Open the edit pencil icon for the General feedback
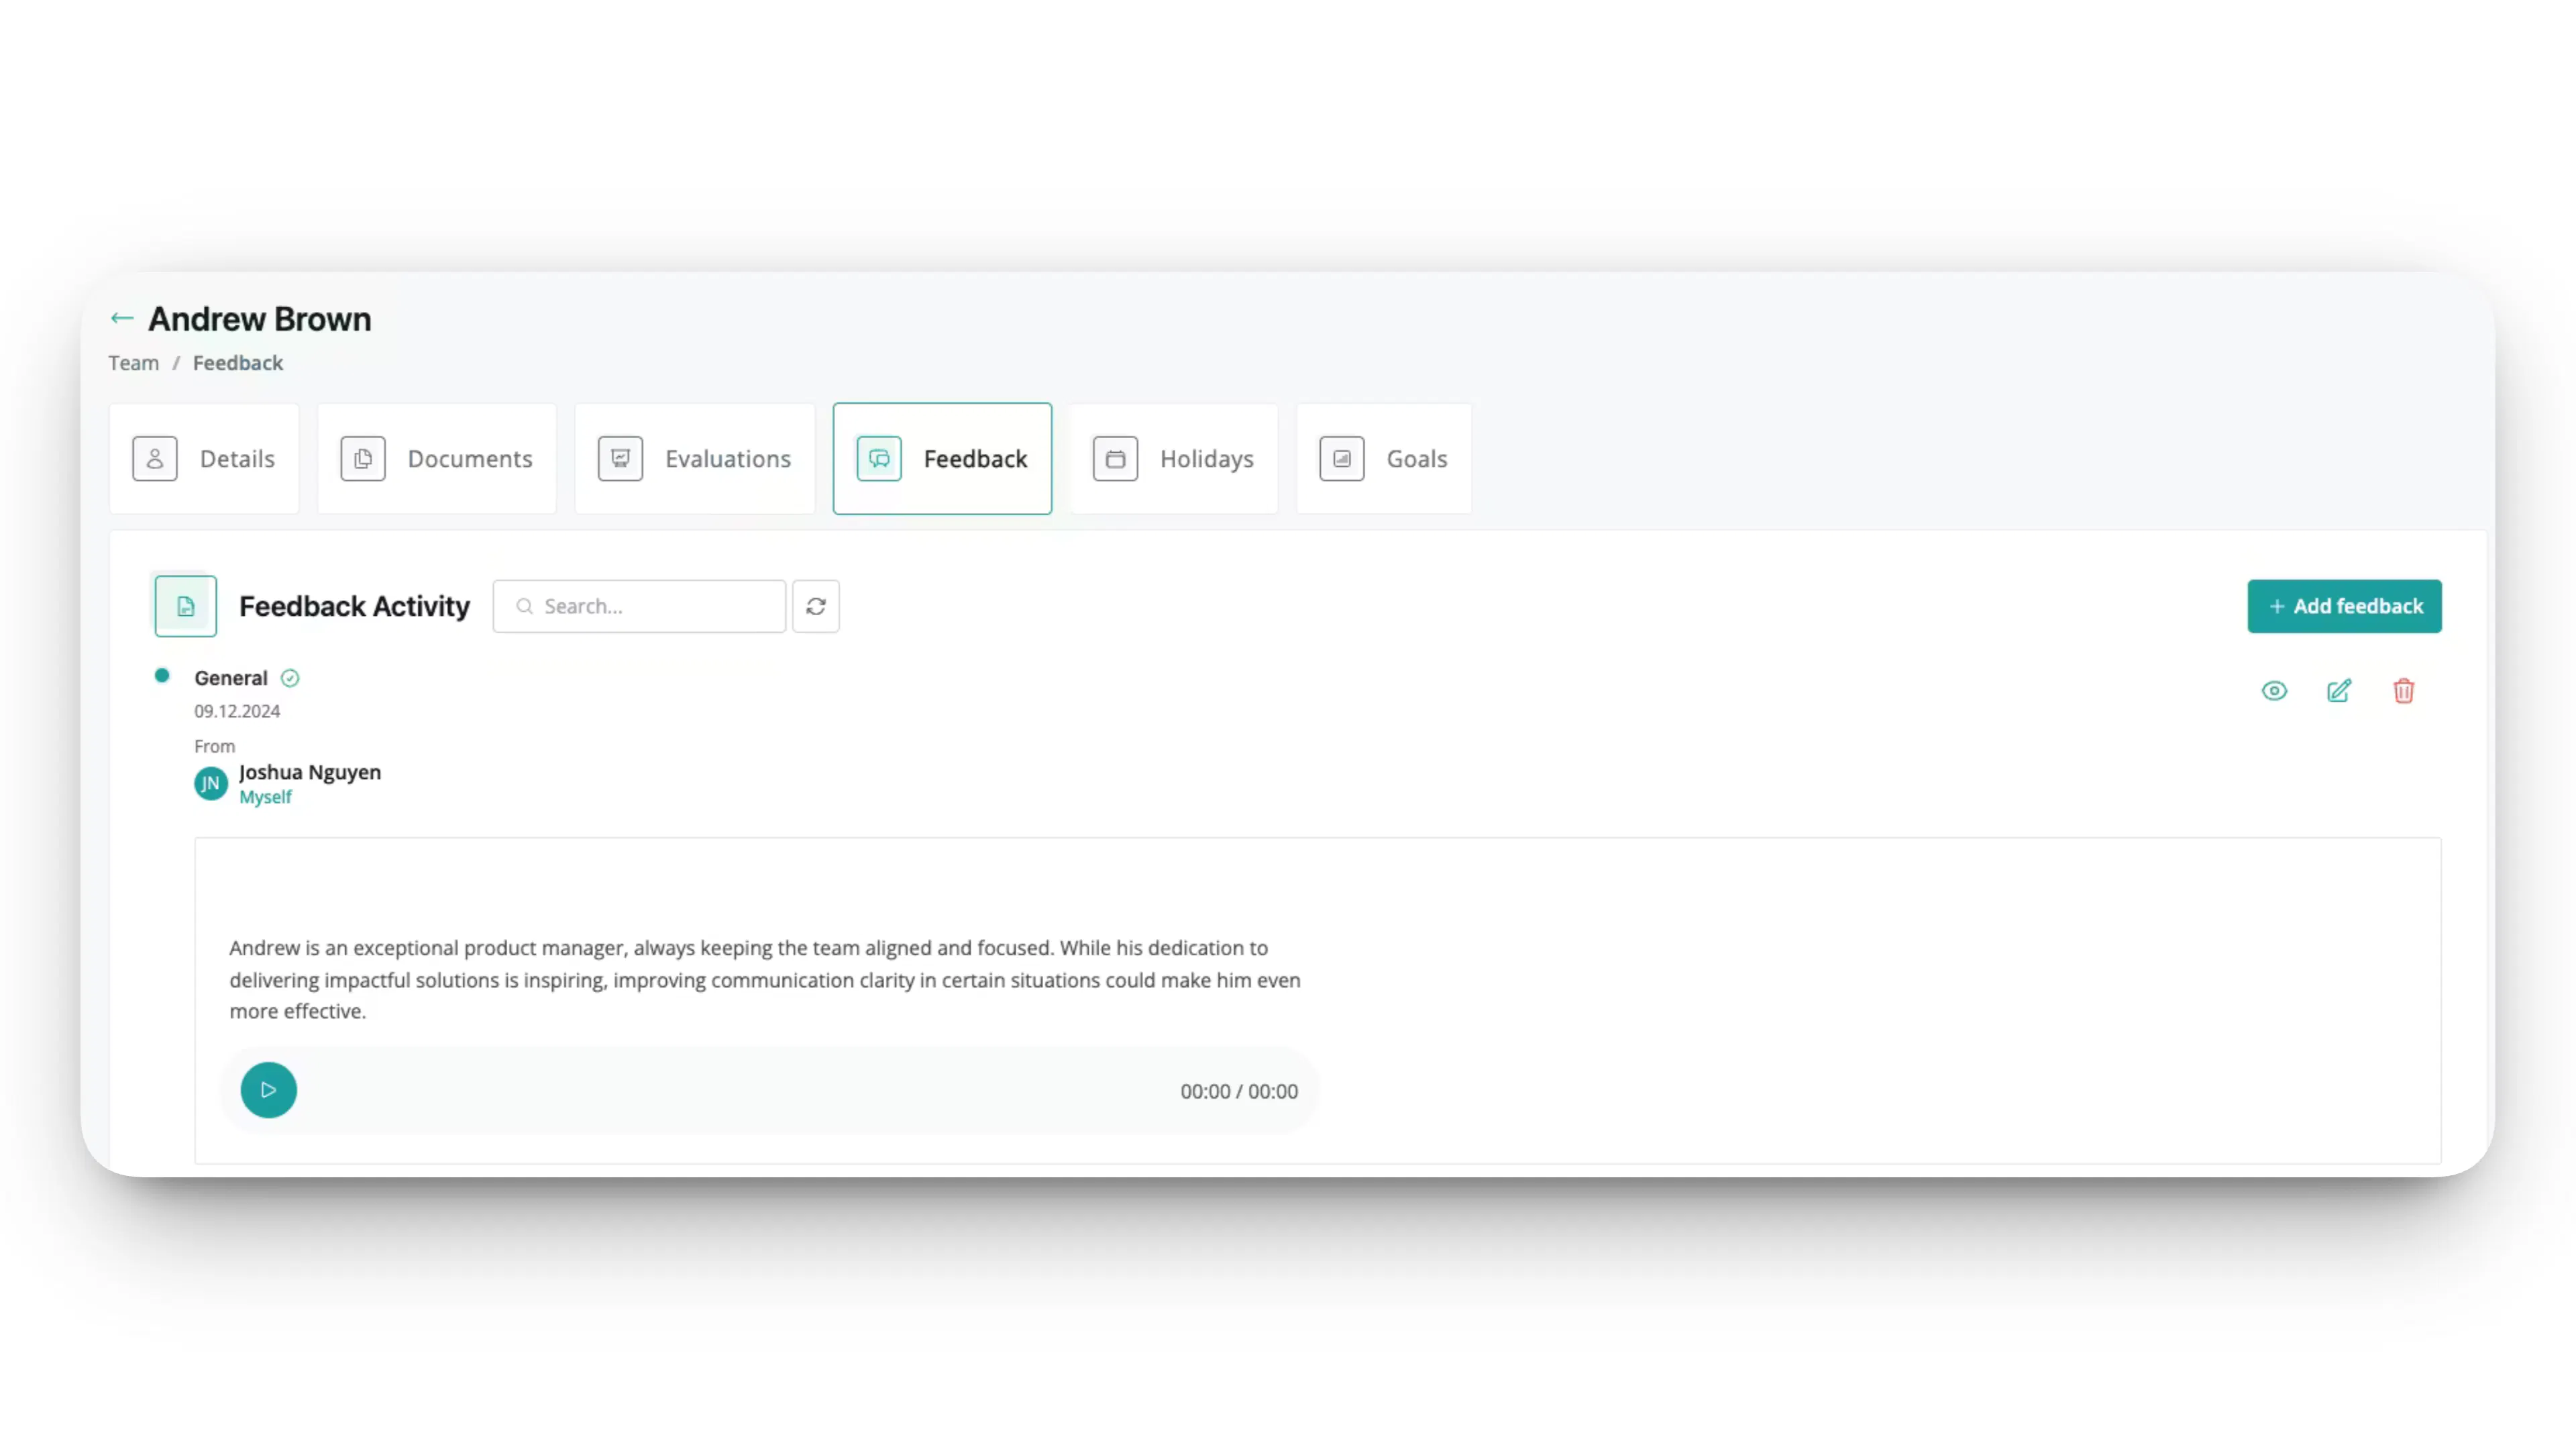This screenshot has width=2576, height=1449. 2339,691
